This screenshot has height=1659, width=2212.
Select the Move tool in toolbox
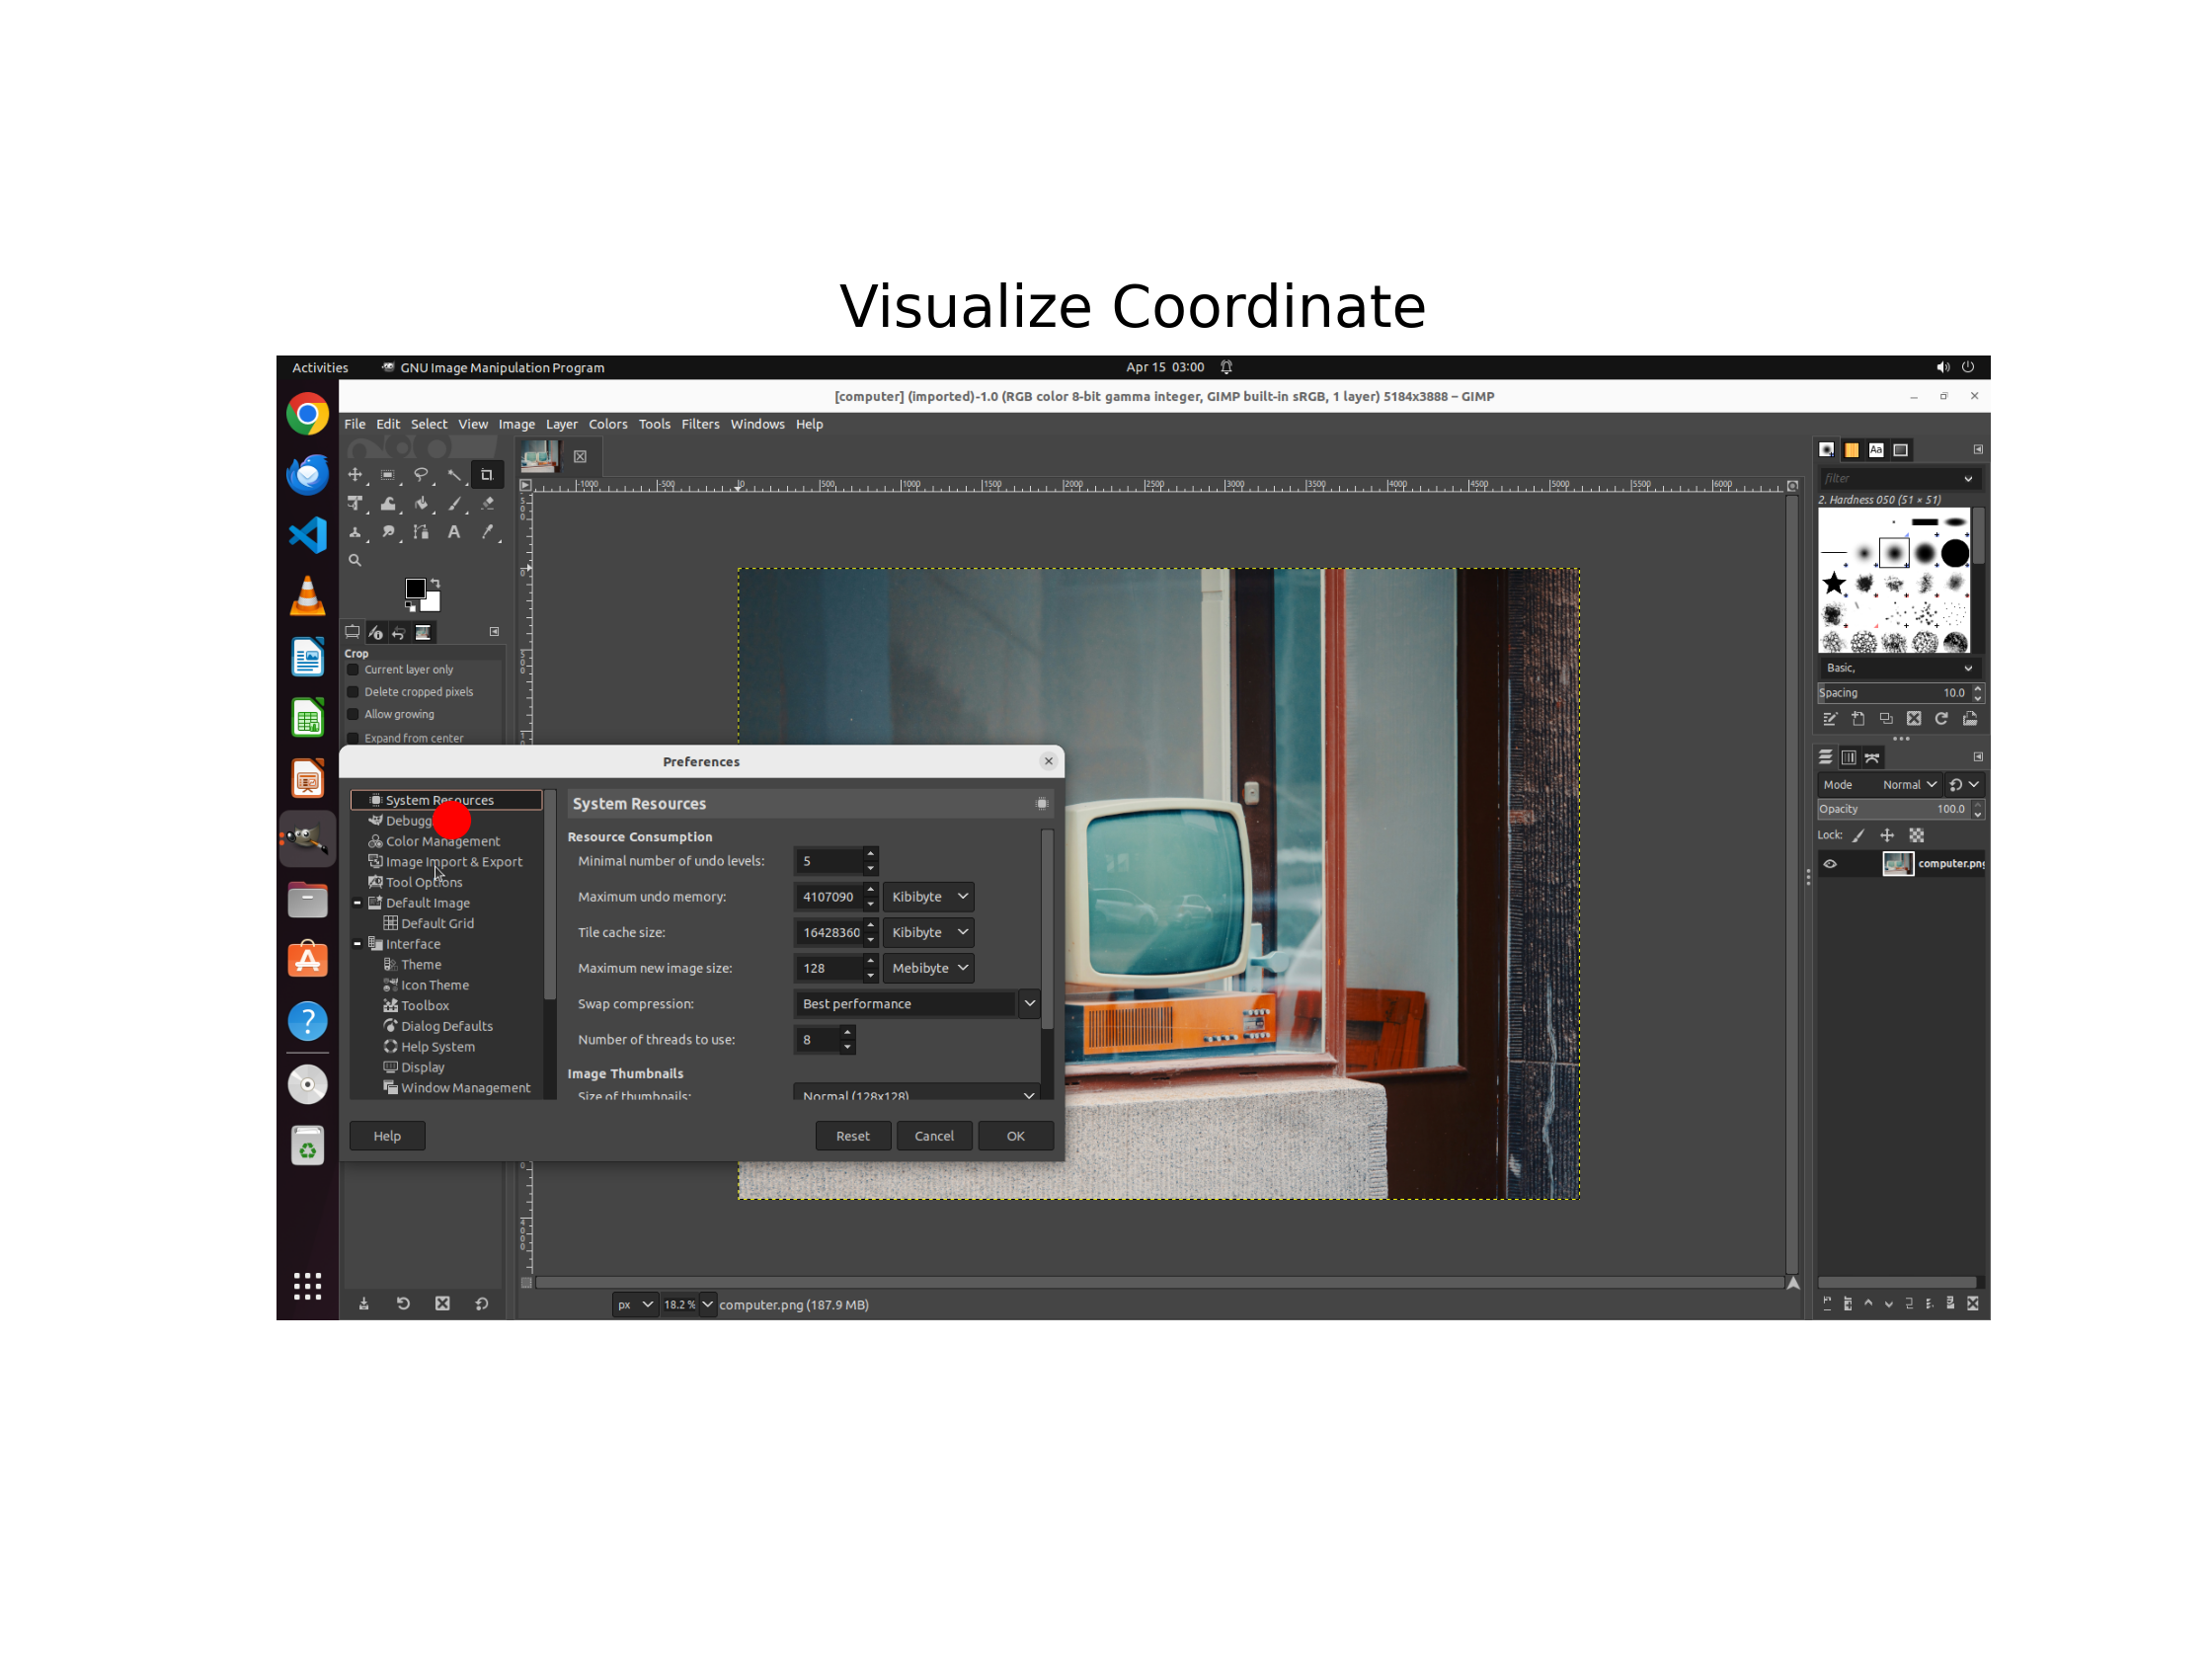tap(355, 475)
